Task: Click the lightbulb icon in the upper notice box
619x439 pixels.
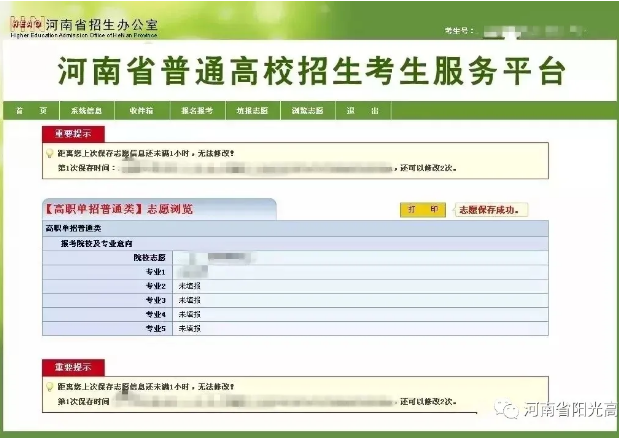Action: click(50, 153)
